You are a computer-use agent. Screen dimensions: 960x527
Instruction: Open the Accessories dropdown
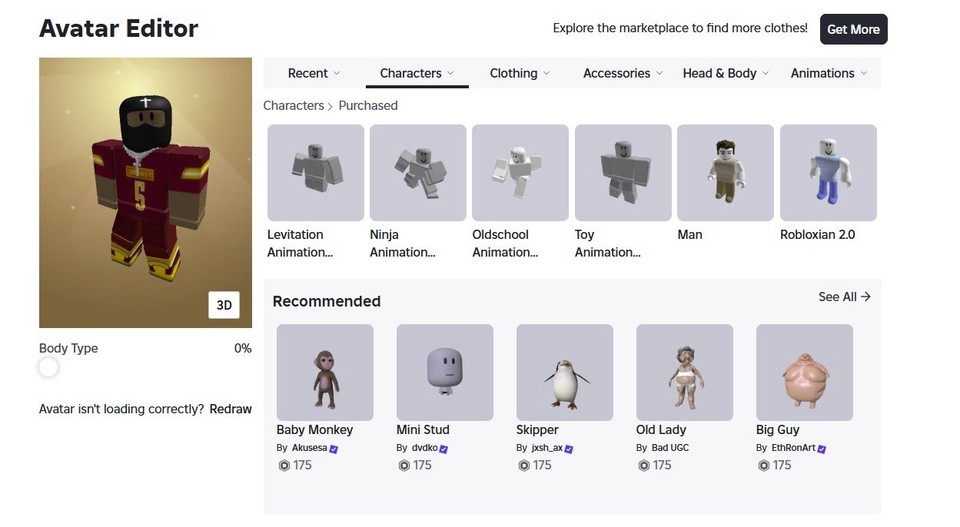pyautogui.click(x=623, y=73)
